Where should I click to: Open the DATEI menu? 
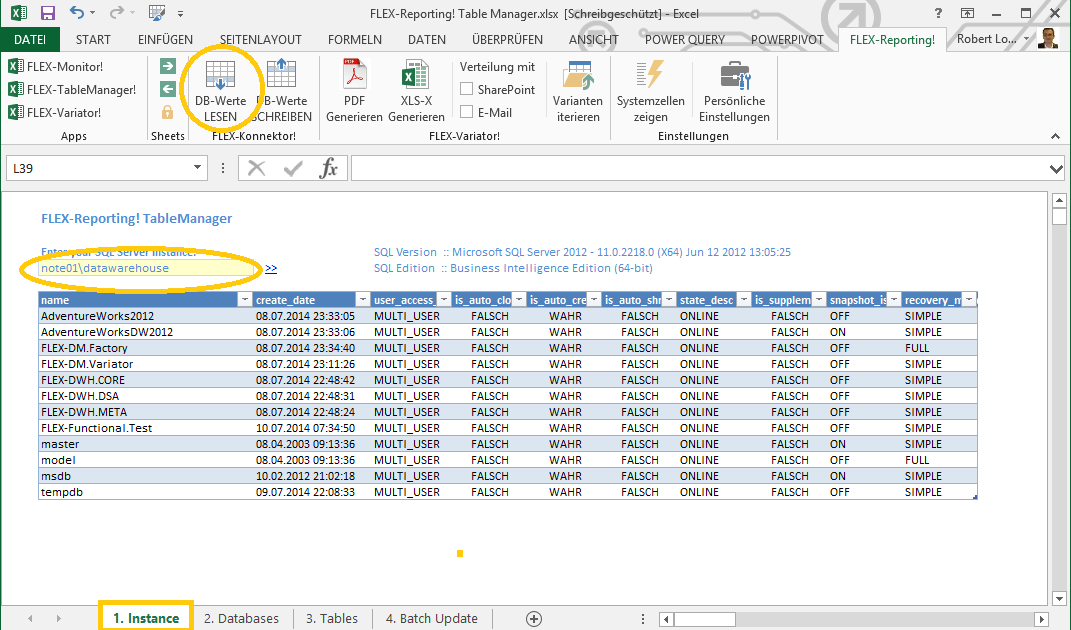click(30, 40)
